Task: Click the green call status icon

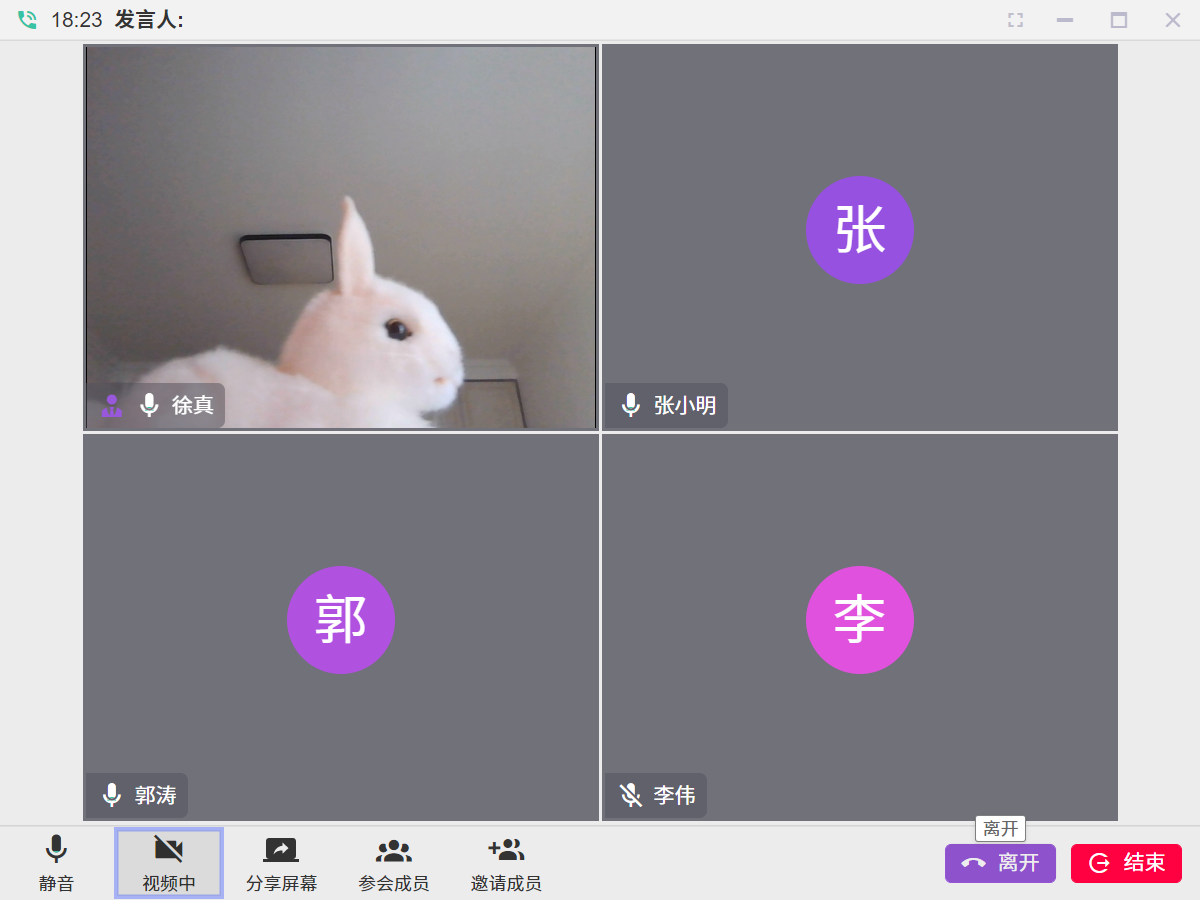Action: (x=27, y=20)
